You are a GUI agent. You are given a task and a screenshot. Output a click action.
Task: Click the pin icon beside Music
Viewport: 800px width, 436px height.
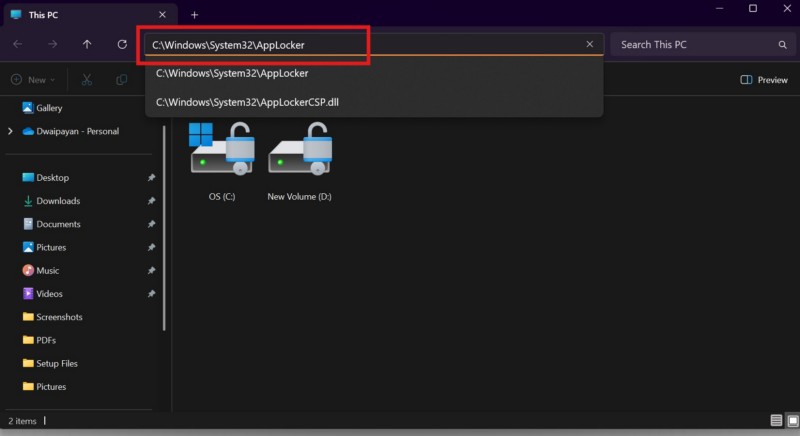(x=152, y=271)
